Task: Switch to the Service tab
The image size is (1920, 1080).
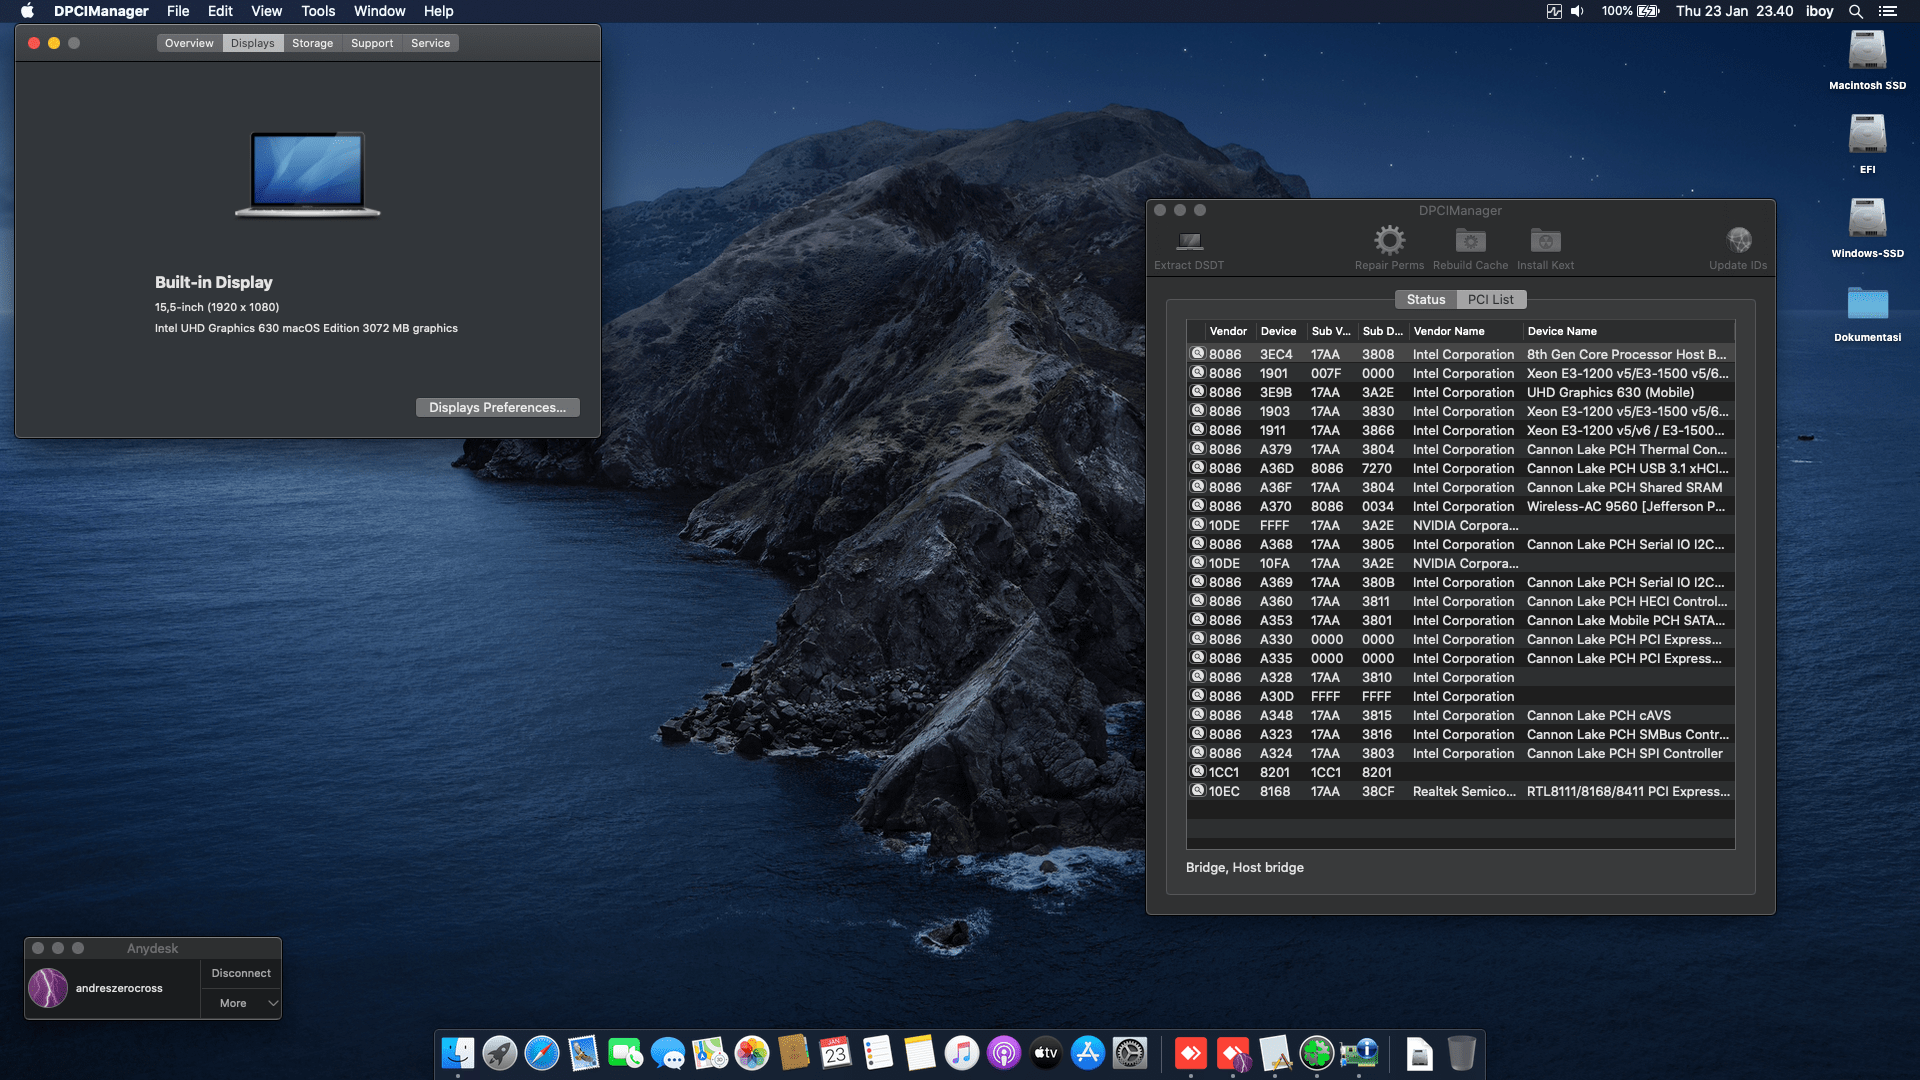Action: [430, 43]
